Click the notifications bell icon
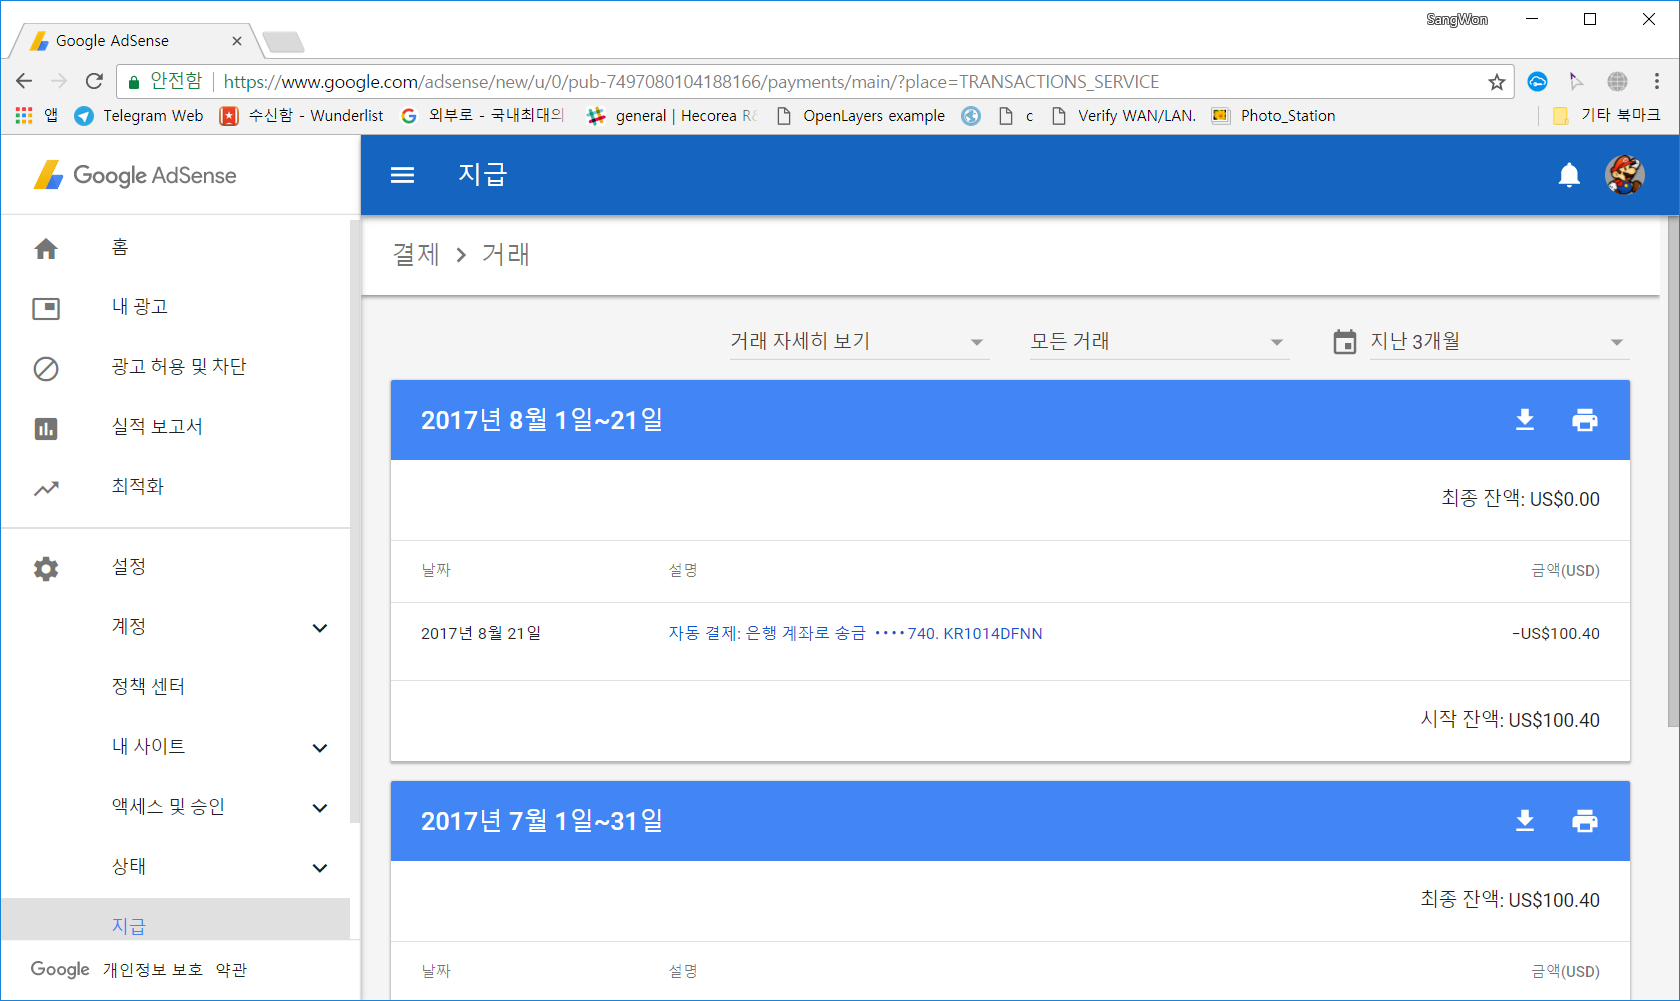This screenshot has height=1001, width=1680. coord(1569,175)
